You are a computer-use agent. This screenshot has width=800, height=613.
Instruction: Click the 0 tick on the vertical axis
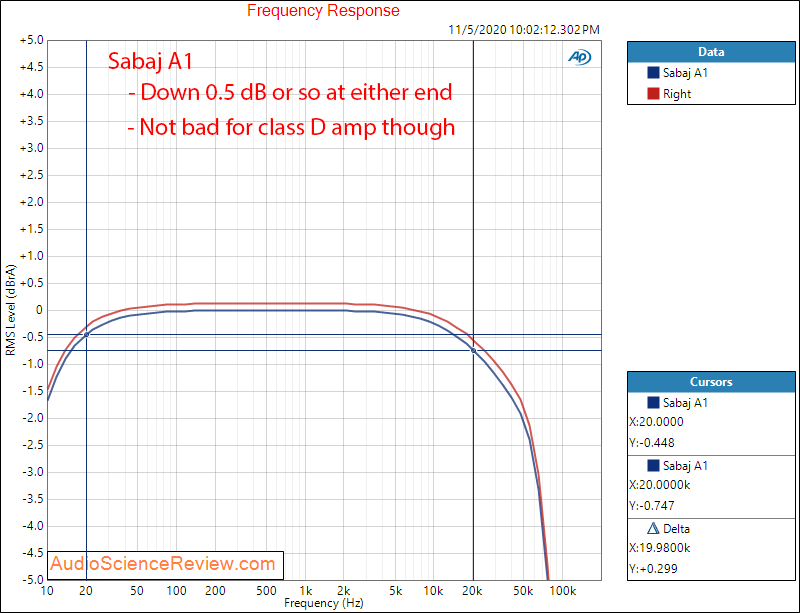[40, 310]
